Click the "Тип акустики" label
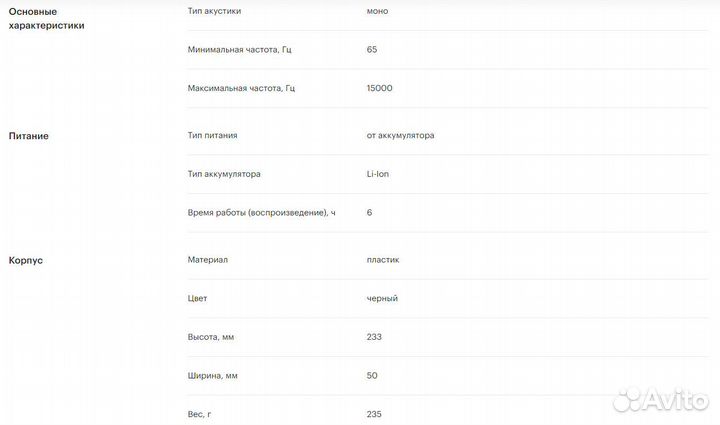The height and width of the screenshot is (425, 720). [214, 11]
